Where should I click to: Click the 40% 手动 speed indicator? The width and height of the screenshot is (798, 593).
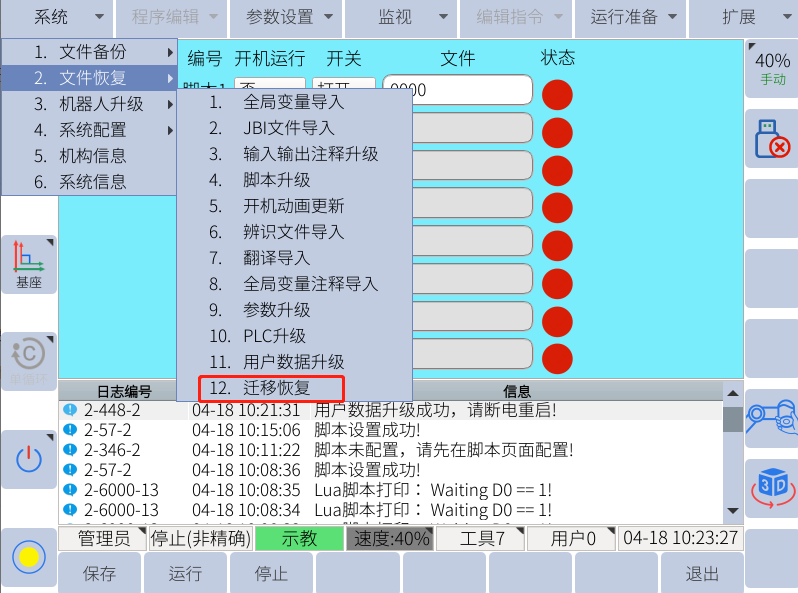click(771, 67)
